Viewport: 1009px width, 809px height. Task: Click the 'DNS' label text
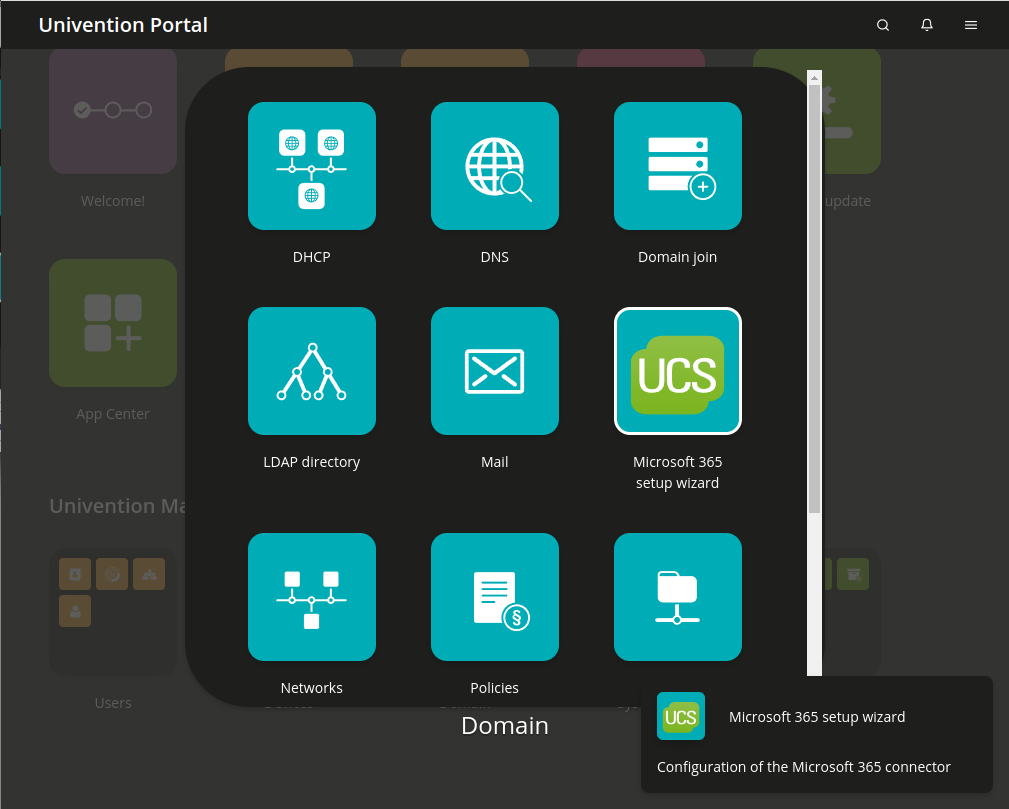(x=494, y=257)
